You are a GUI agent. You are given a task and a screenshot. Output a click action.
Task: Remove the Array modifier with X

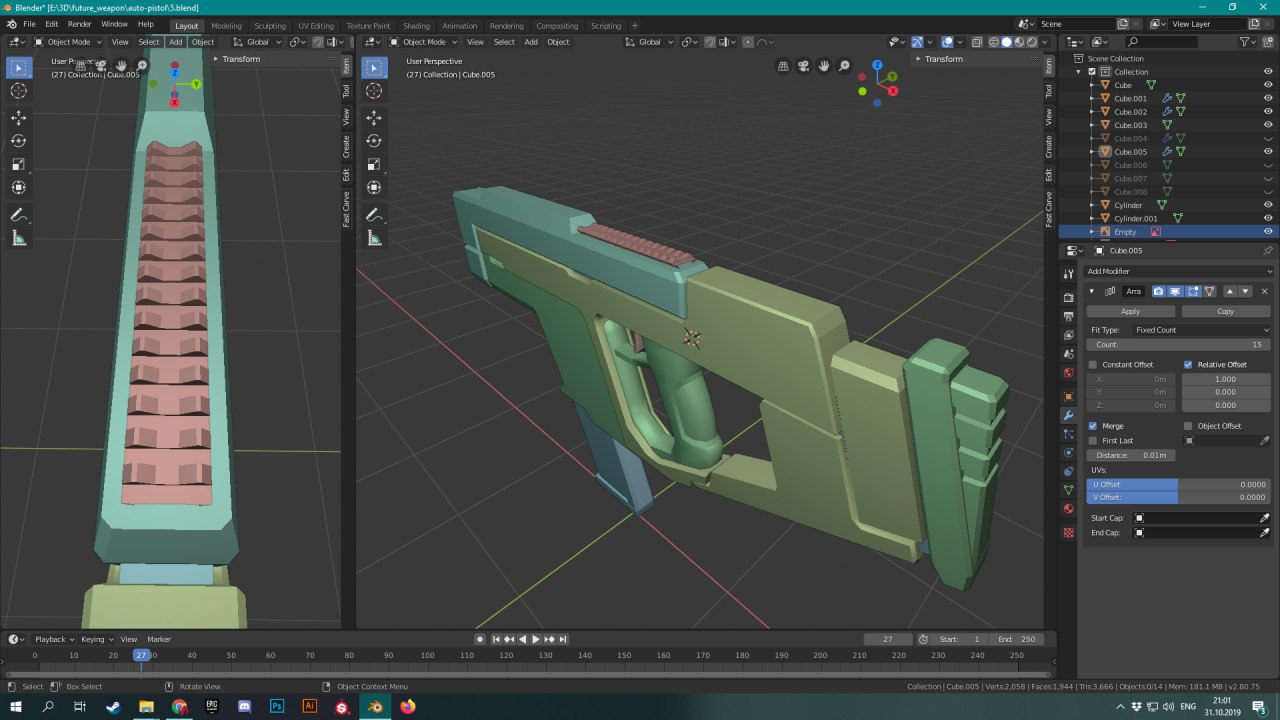pos(1264,291)
